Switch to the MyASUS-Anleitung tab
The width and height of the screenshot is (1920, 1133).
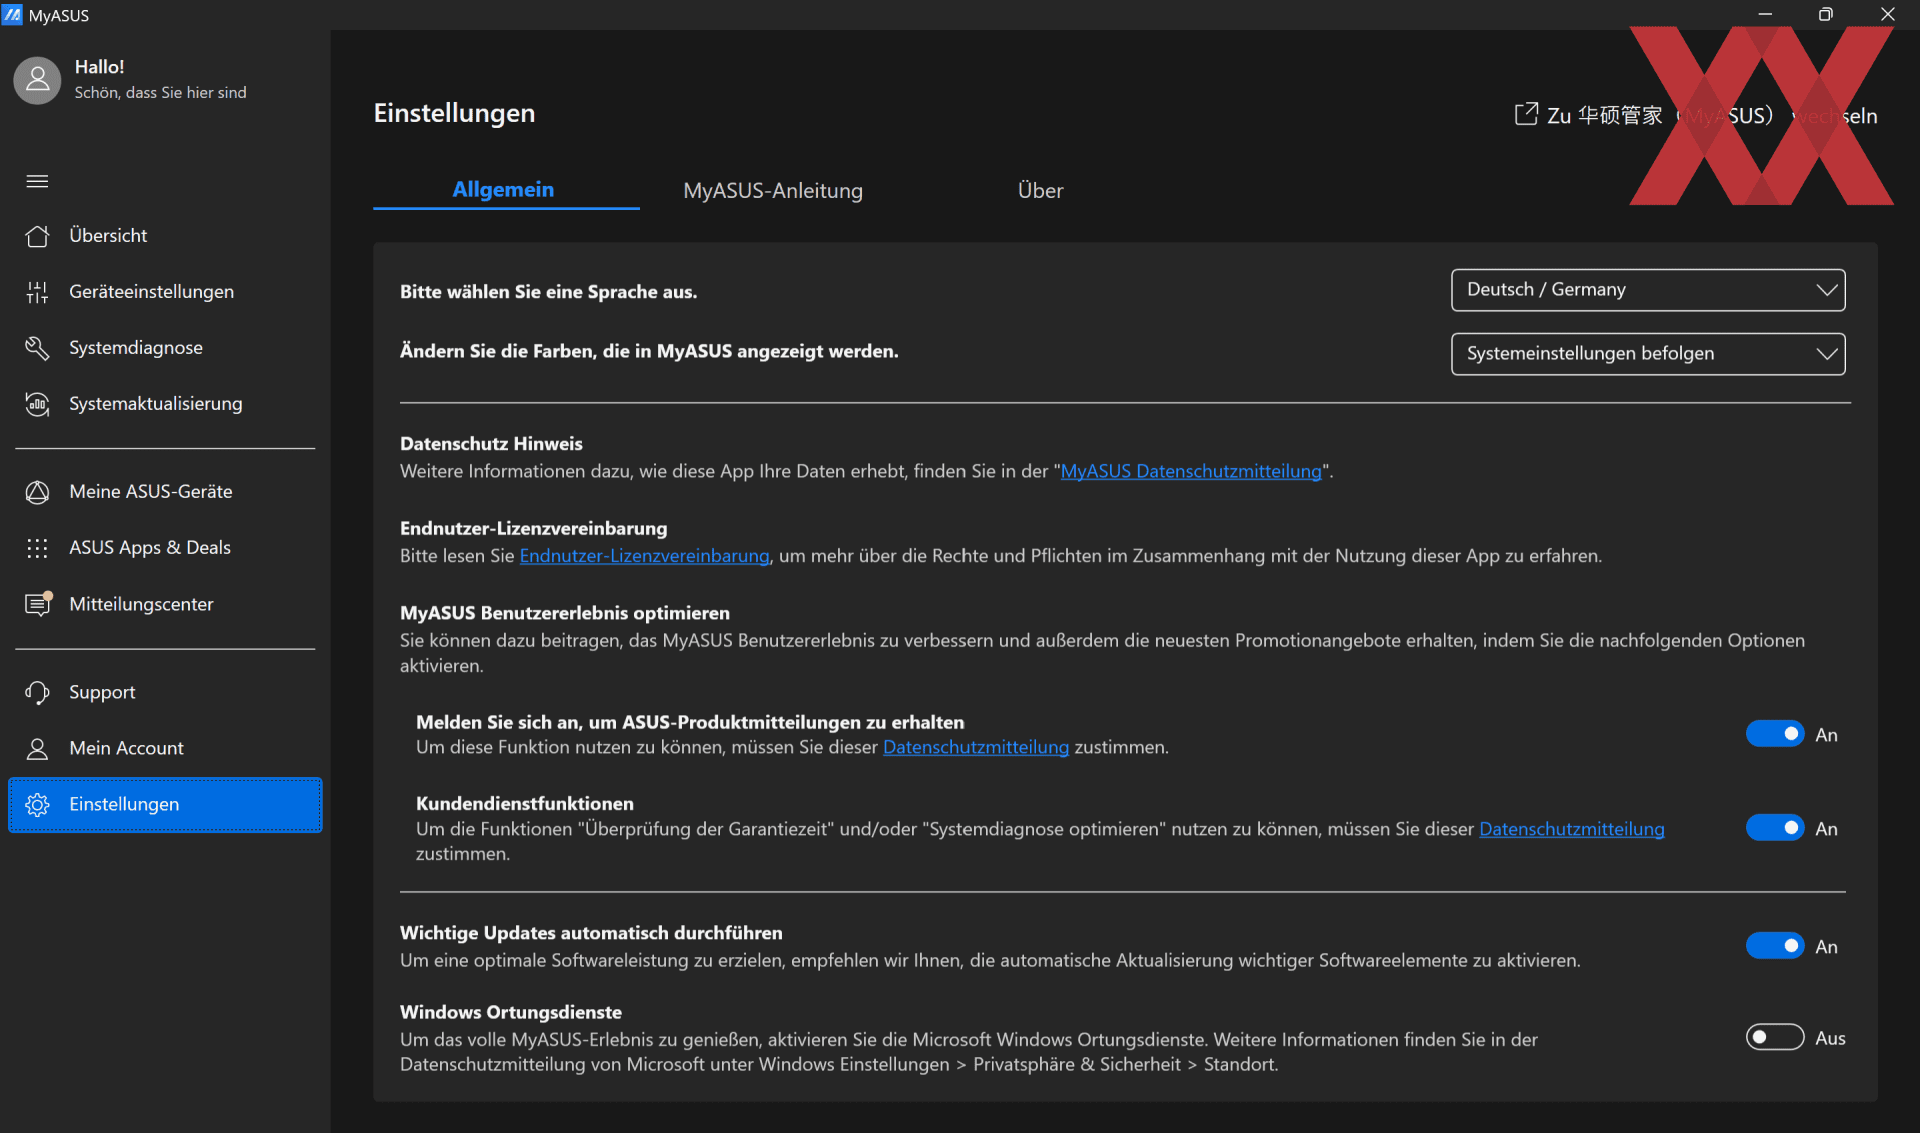coord(773,191)
